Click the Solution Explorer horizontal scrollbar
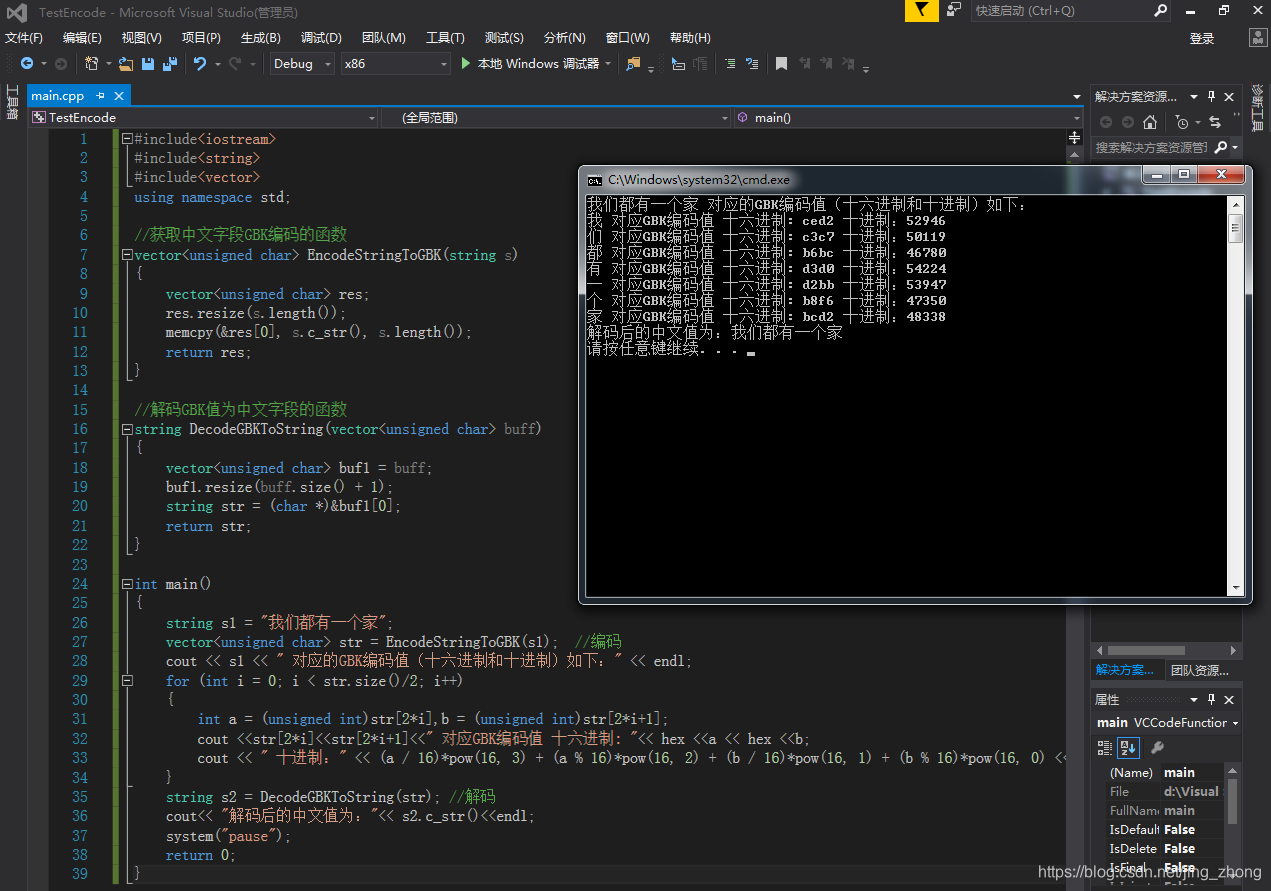Screen dimensions: 1271x891 coord(1165,650)
